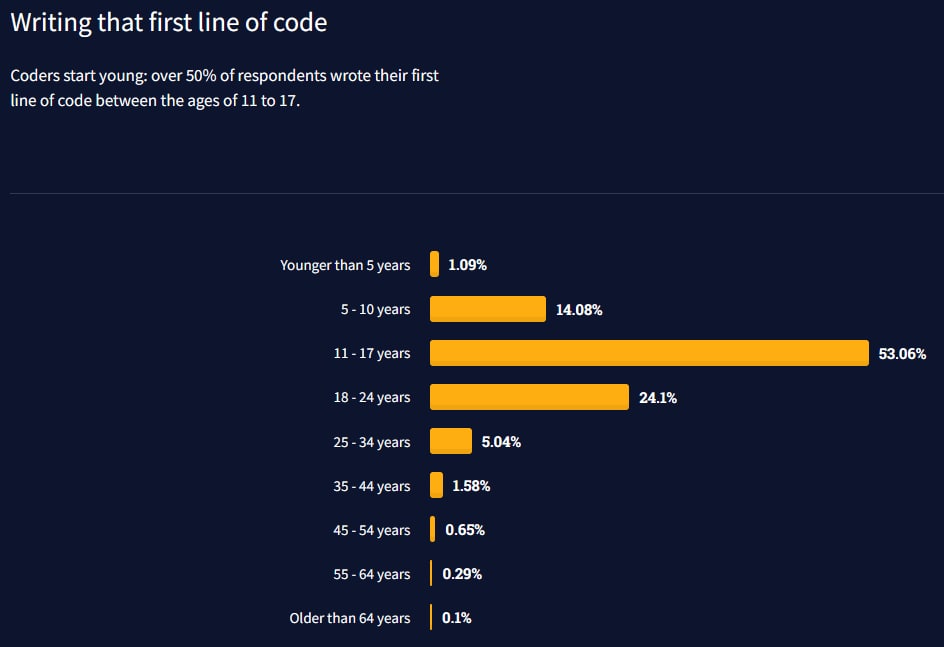Image resolution: width=944 pixels, height=647 pixels.
Task: Select the 24.1% value label
Action: click(x=658, y=398)
